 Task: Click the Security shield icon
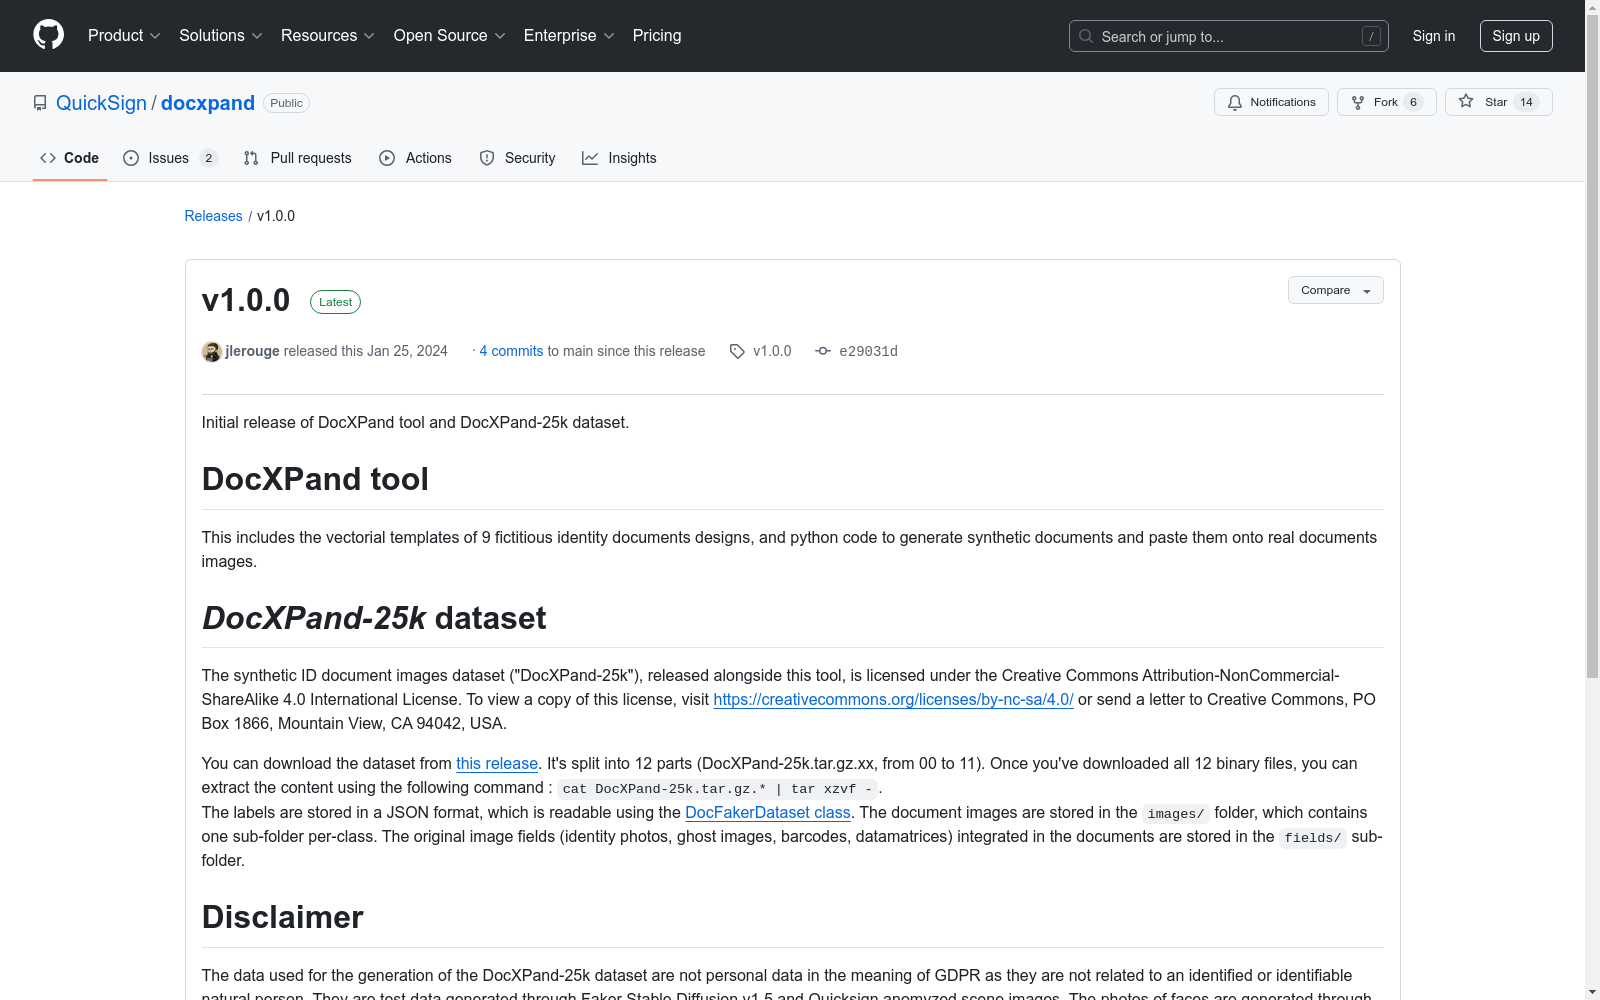[x=487, y=158]
